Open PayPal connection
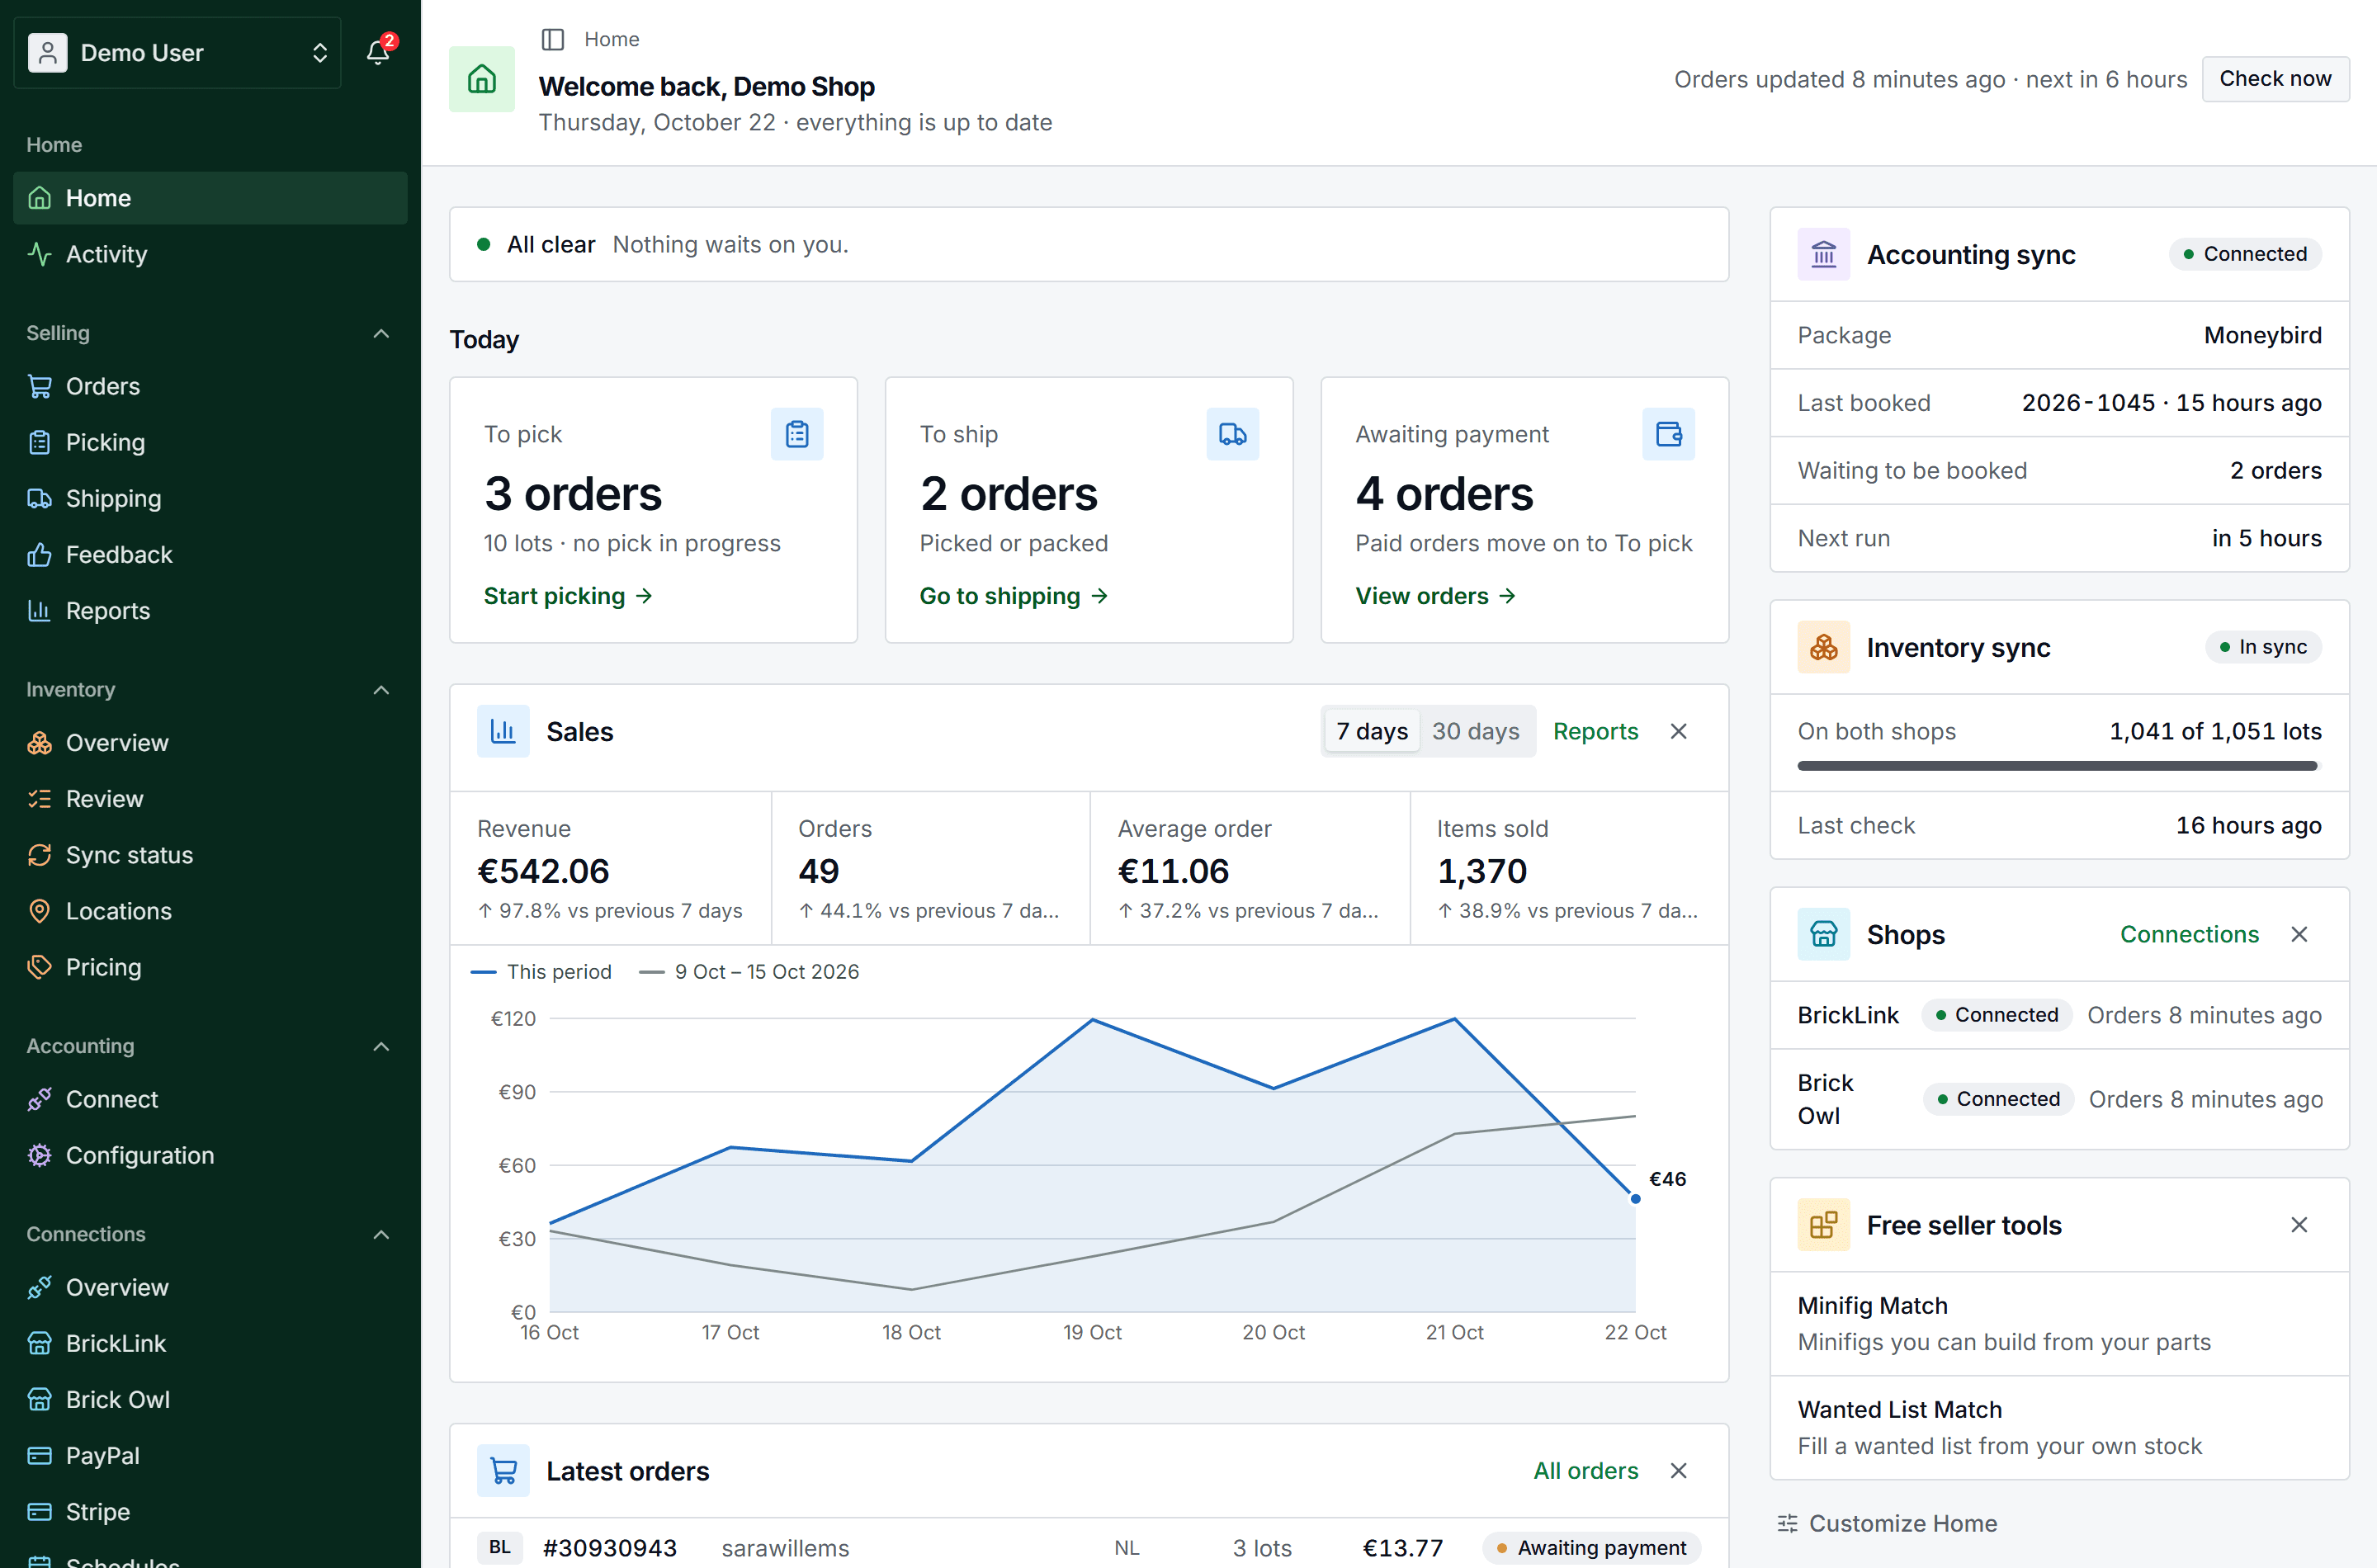Image resolution: width=2377 pixels, height=1568 pixels. click(x=210, y=1455)
